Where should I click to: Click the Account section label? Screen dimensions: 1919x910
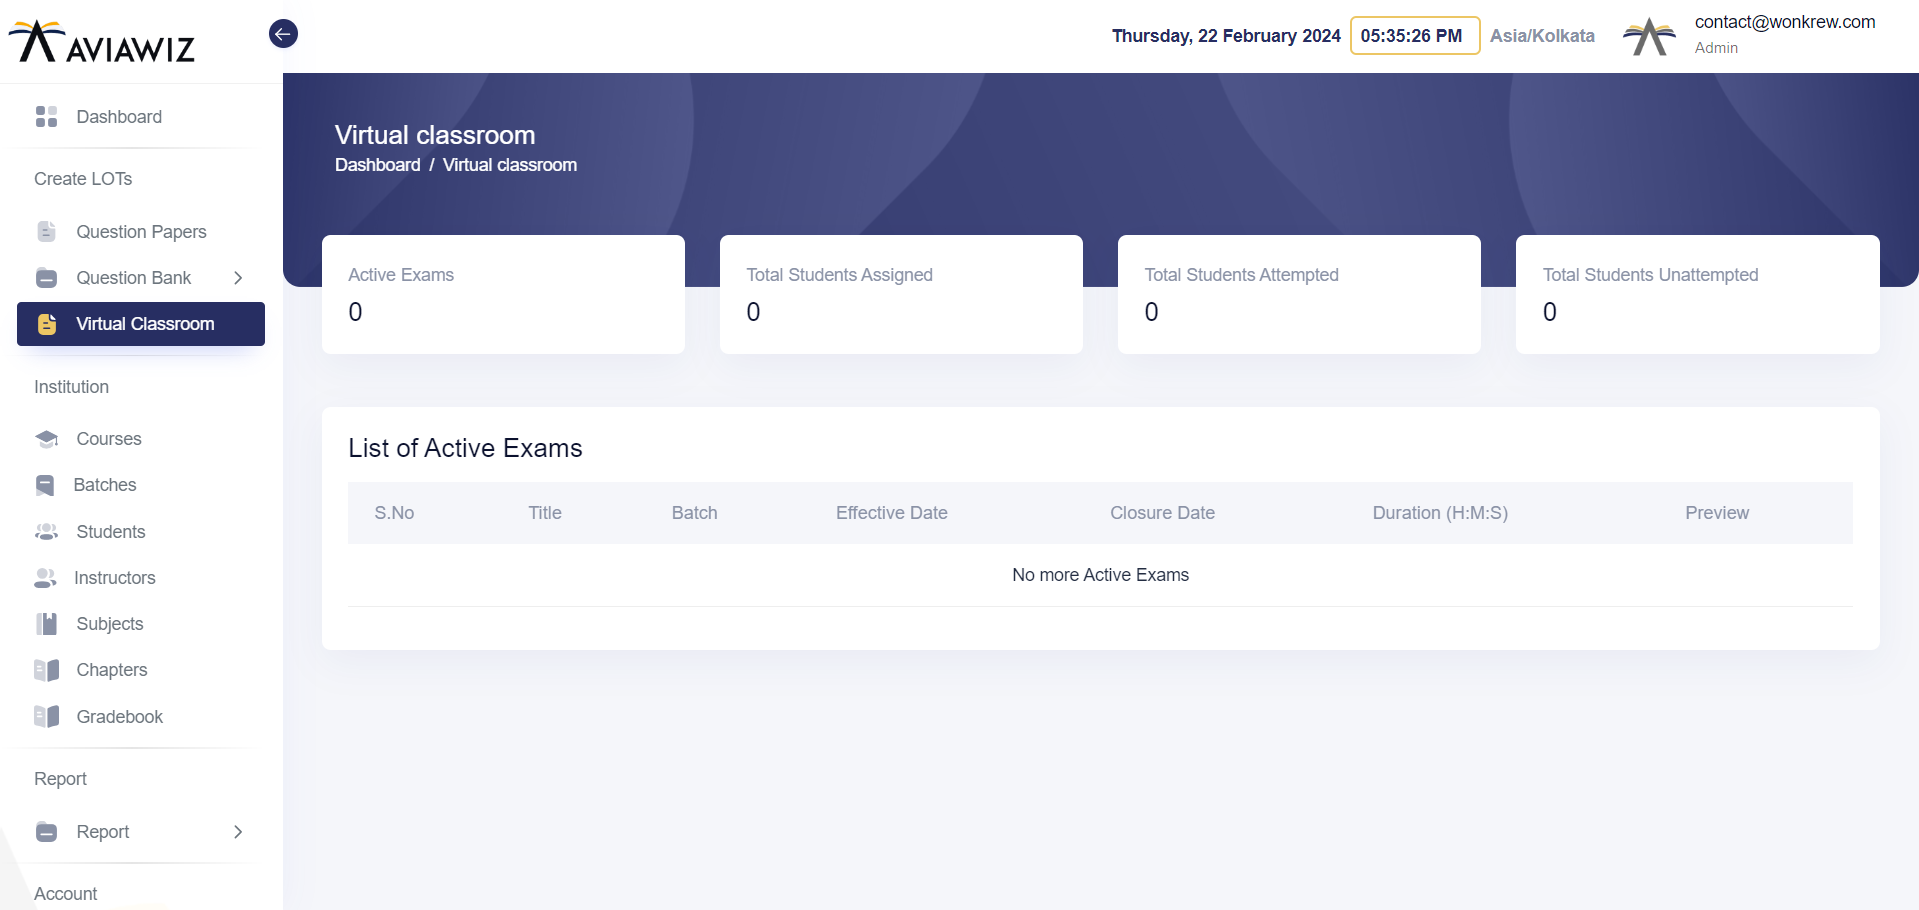[66, 894]
